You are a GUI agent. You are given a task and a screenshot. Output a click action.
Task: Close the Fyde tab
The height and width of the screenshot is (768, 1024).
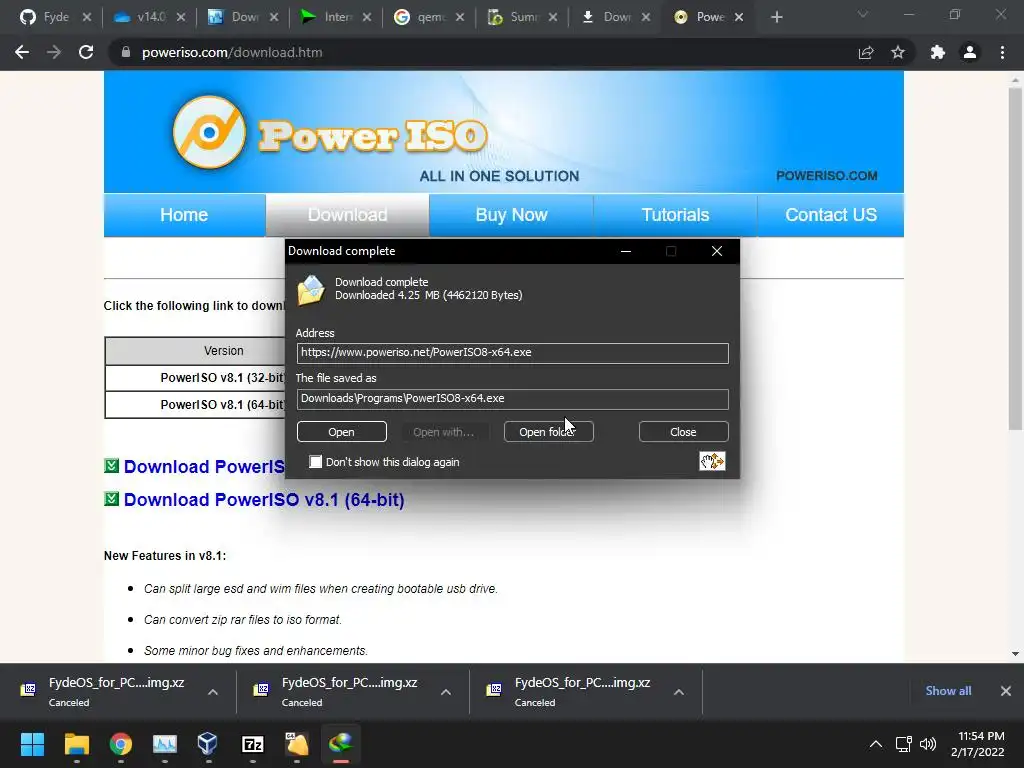[87, 17]
